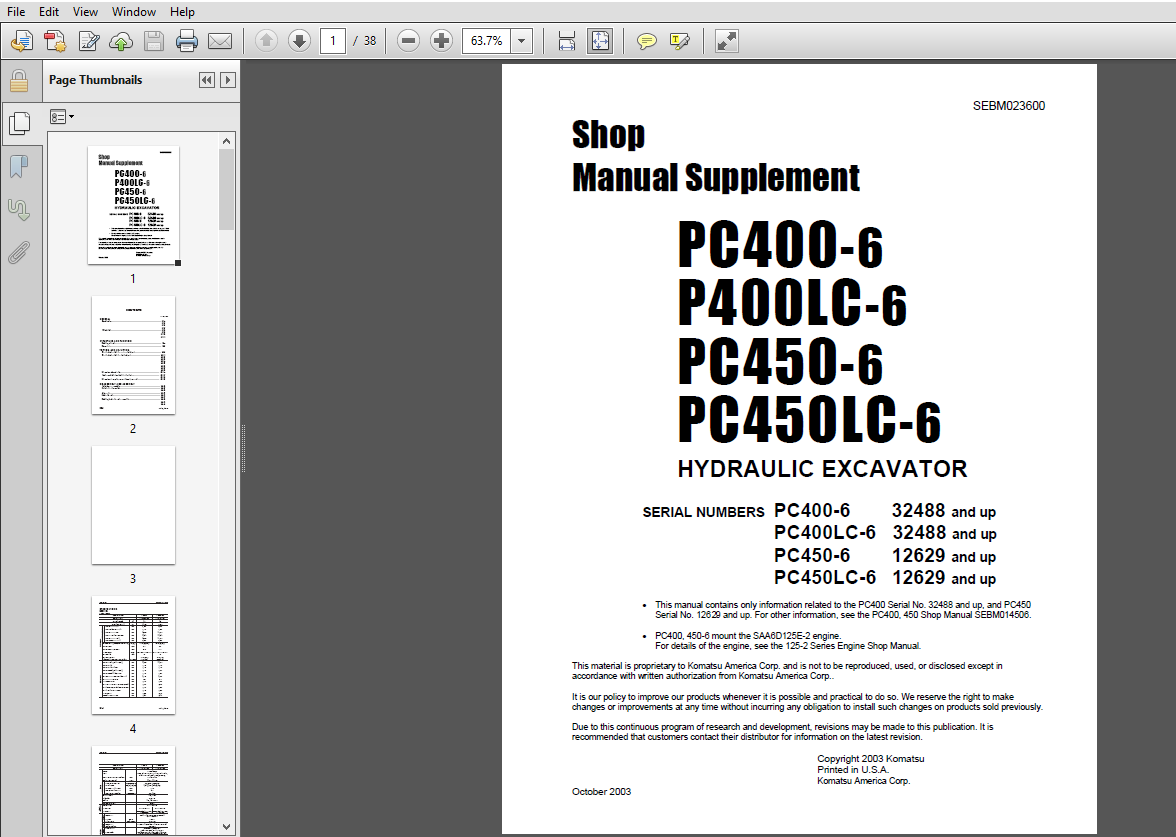The image size is (1176, 837).
Task: Open the Attachments paperclip sidebar icon
Action: 19,254
